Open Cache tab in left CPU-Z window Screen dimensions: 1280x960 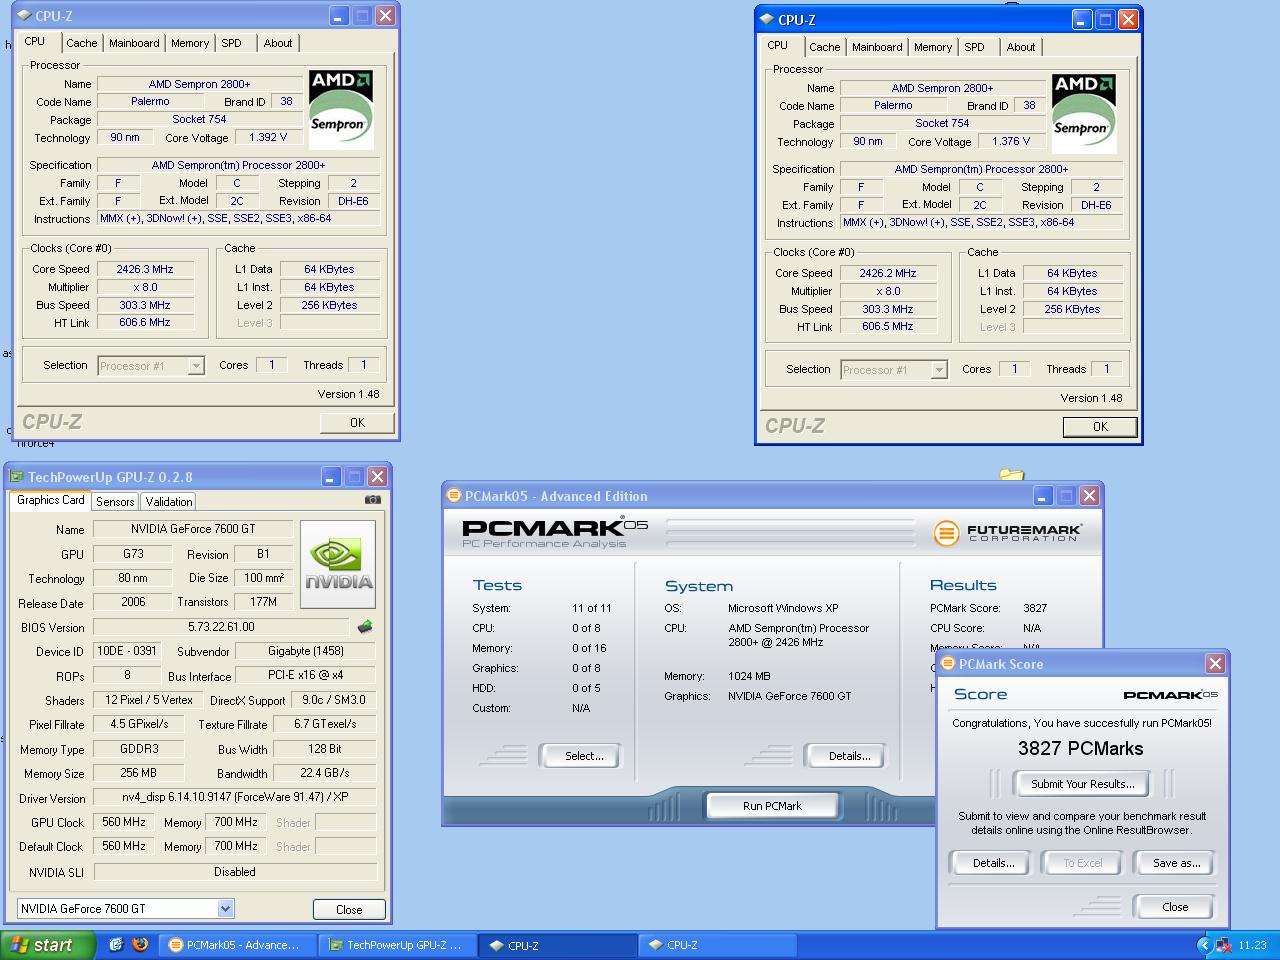pyautogui.click(x=82, y=43)
